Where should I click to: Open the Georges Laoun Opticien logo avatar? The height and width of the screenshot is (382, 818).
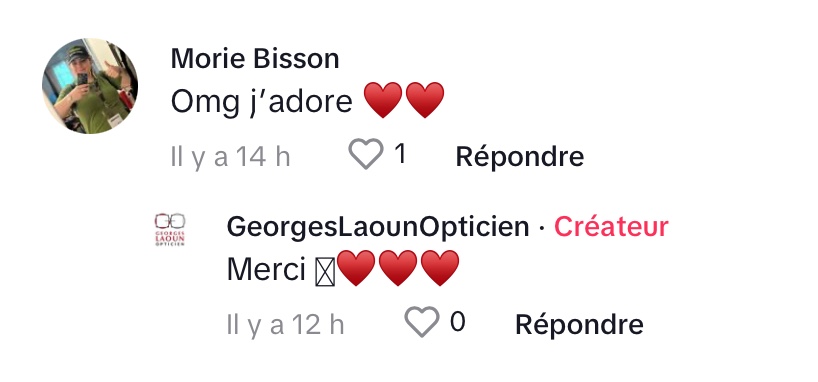(170, 229)
